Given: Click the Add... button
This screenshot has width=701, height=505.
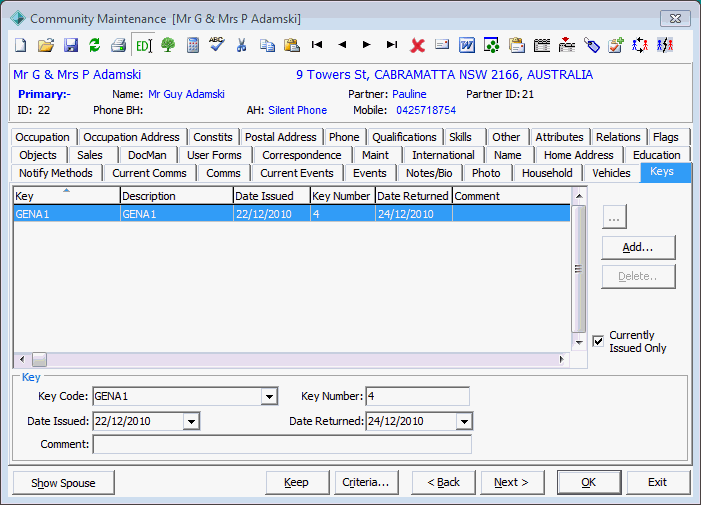Looking at the screenshot, I should [638, 247].
